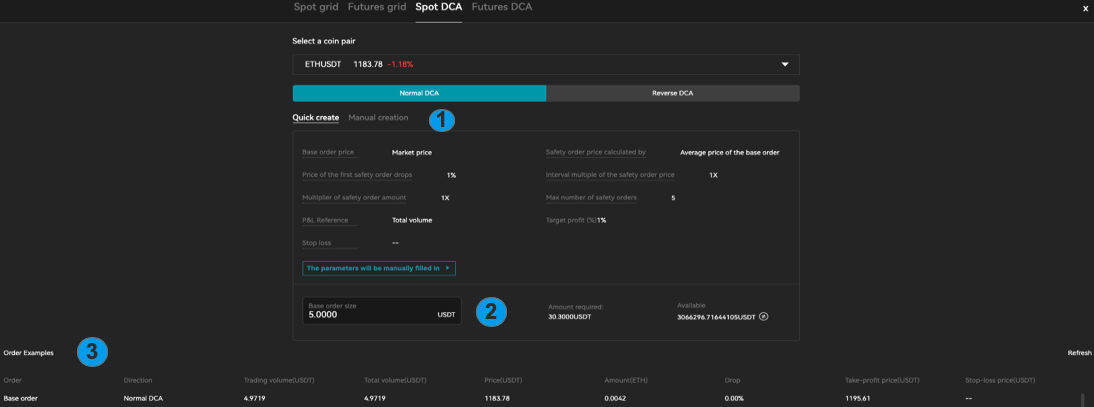Select Normal DCA mode
1094x407 pixels.
(419, 93)
